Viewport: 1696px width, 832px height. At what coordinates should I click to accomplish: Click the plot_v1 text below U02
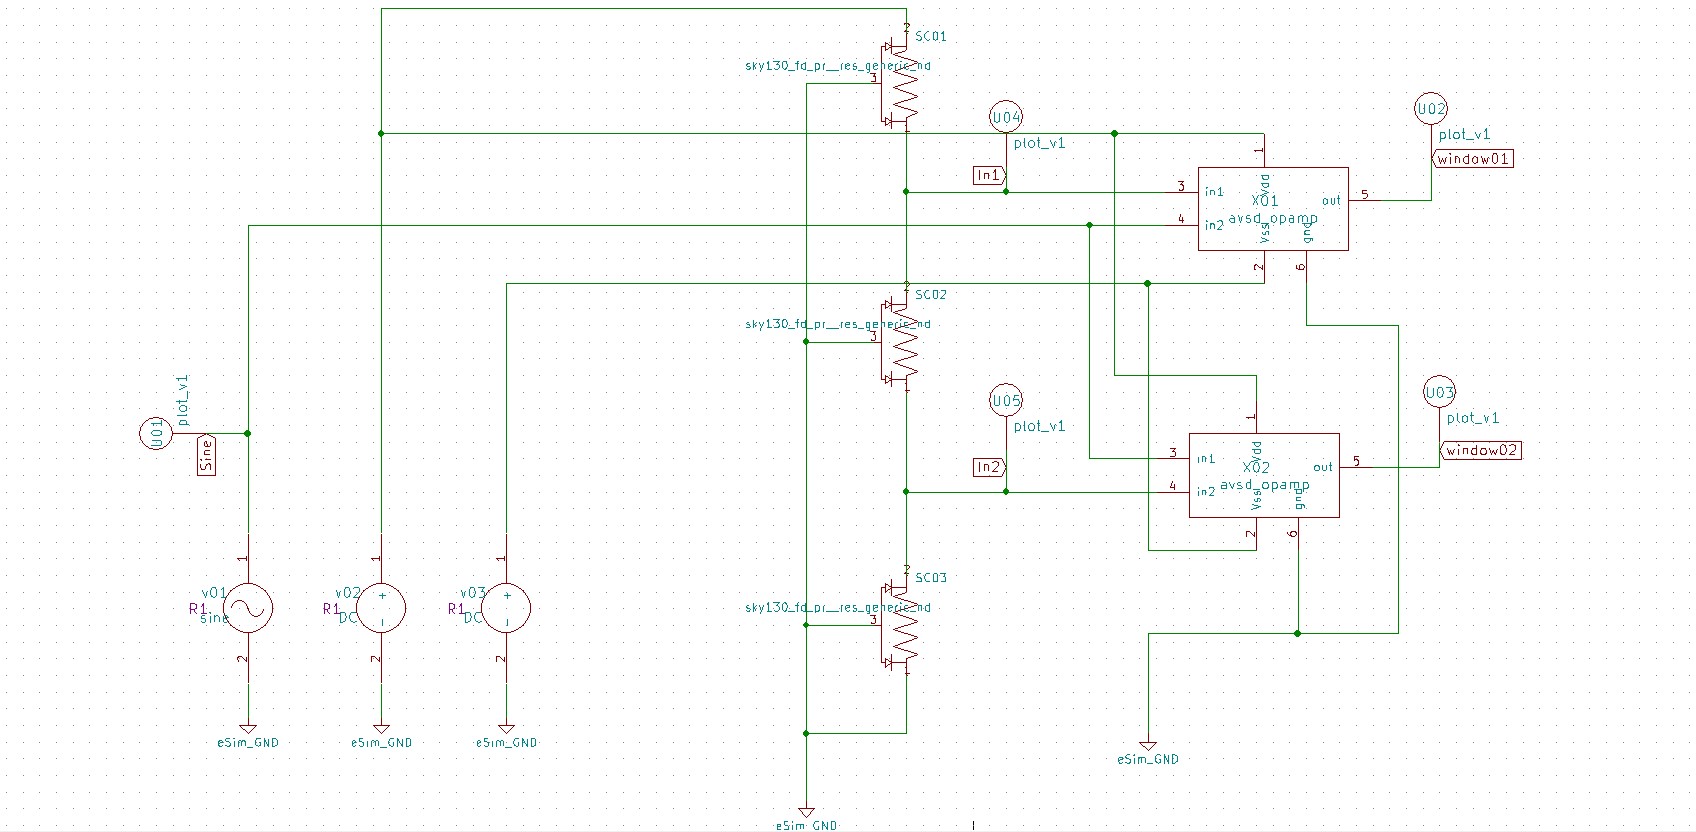[x=1465, y=134]
